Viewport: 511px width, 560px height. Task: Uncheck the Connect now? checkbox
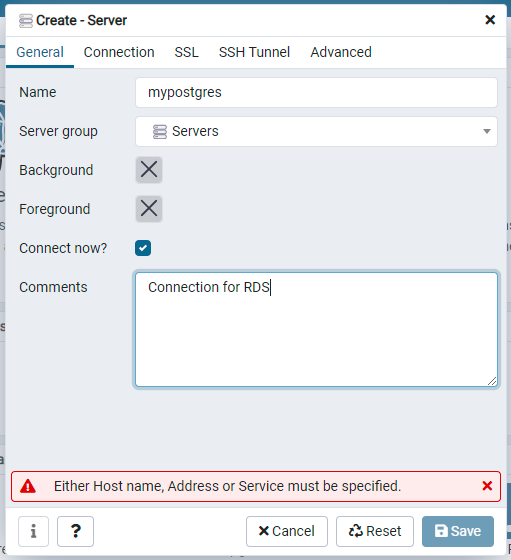143,248
